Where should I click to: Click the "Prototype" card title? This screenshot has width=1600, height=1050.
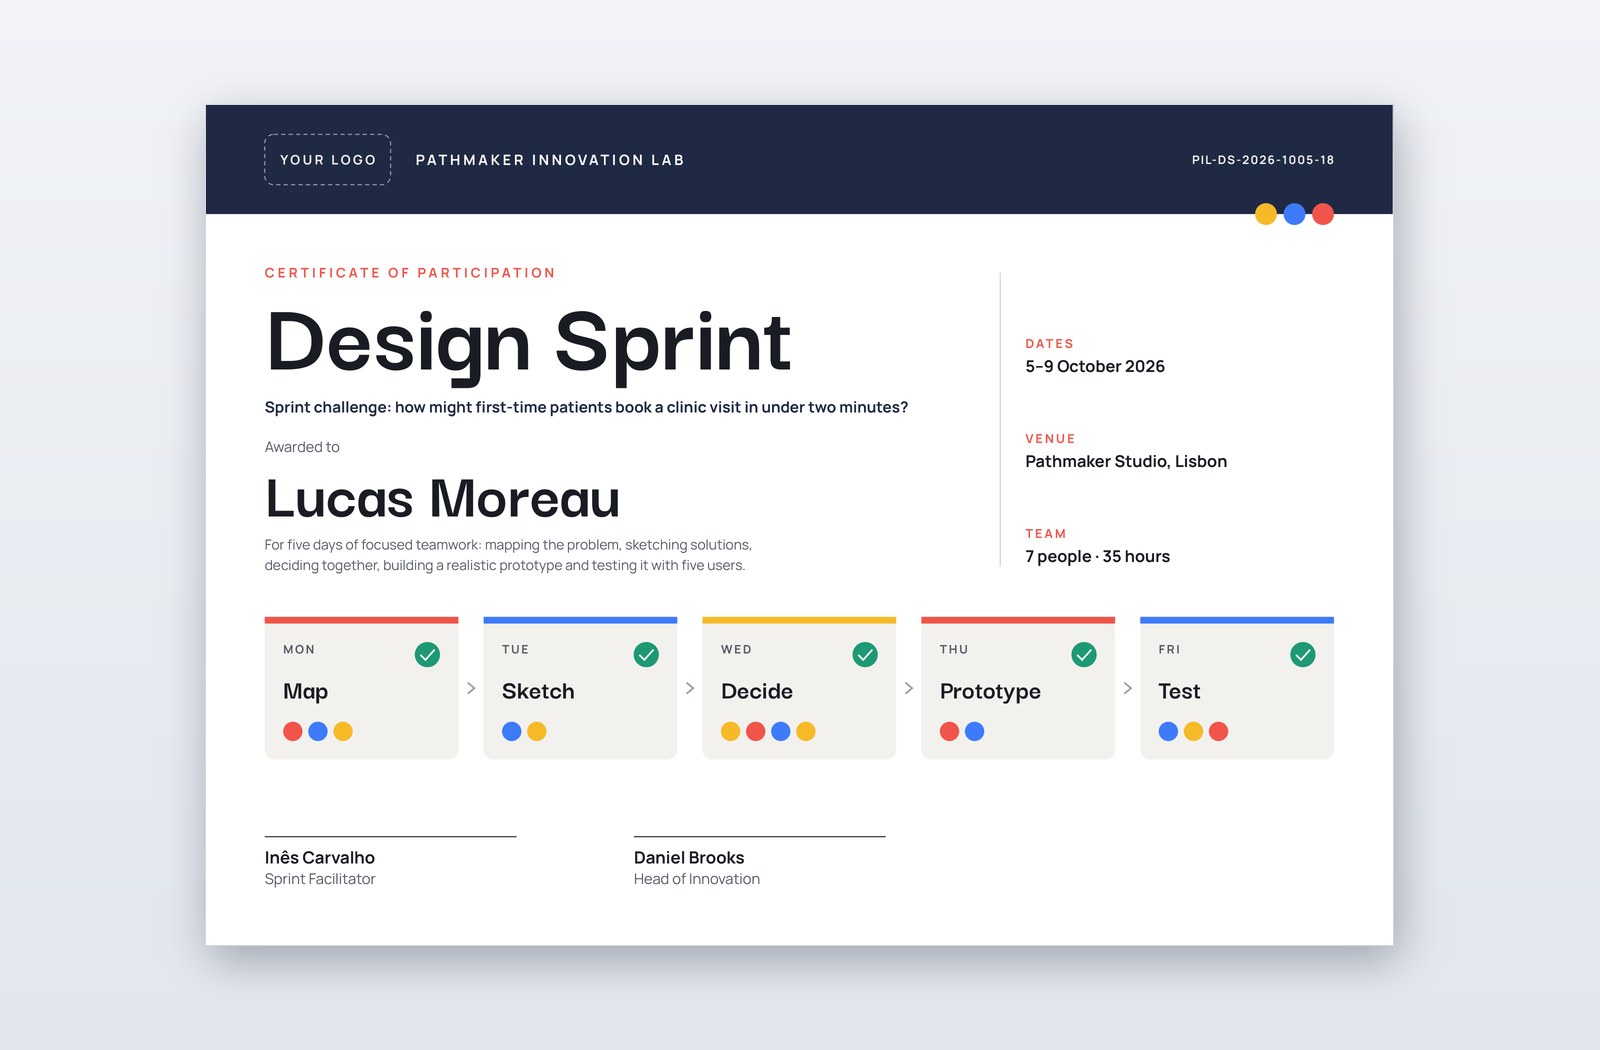tap(990, 692)
